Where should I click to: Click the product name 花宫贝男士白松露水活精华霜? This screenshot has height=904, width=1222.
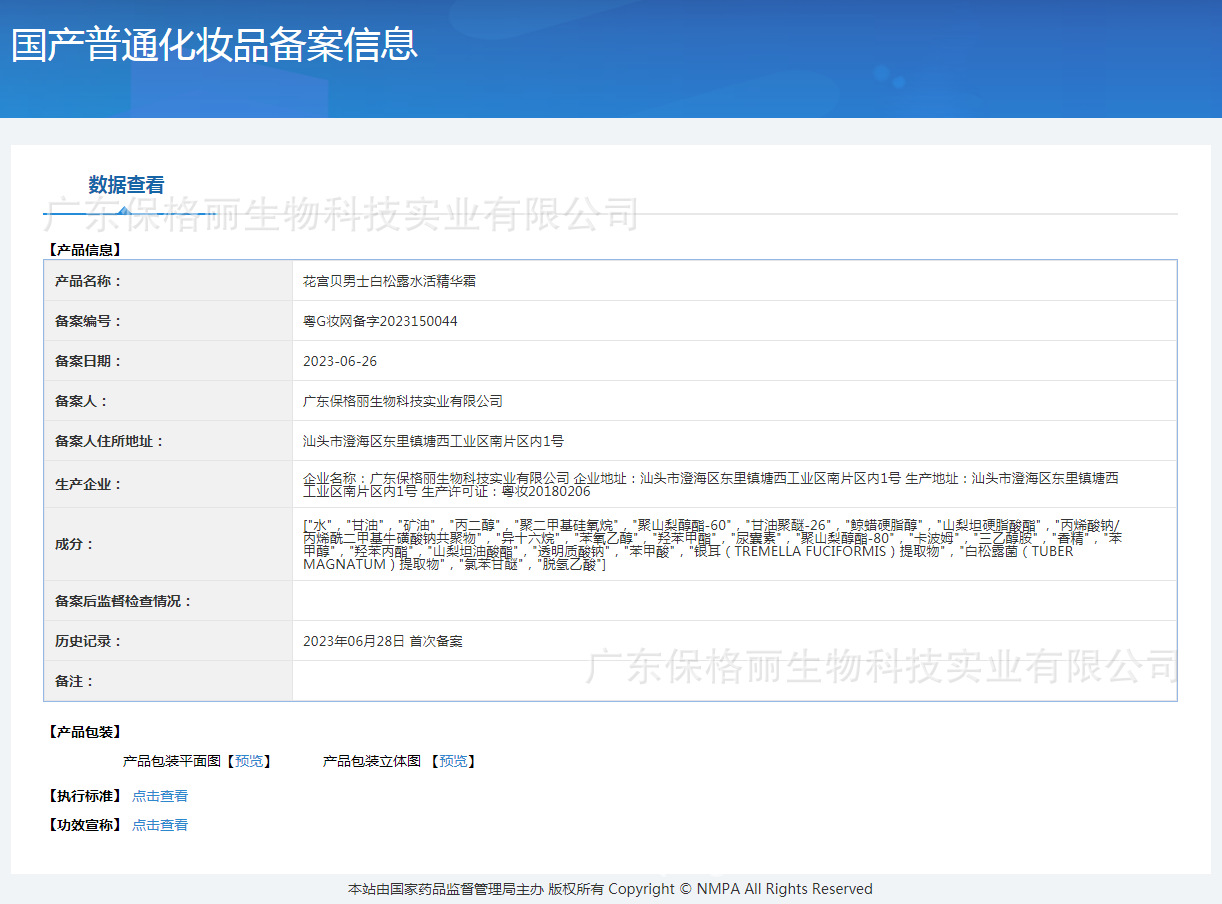389,281
